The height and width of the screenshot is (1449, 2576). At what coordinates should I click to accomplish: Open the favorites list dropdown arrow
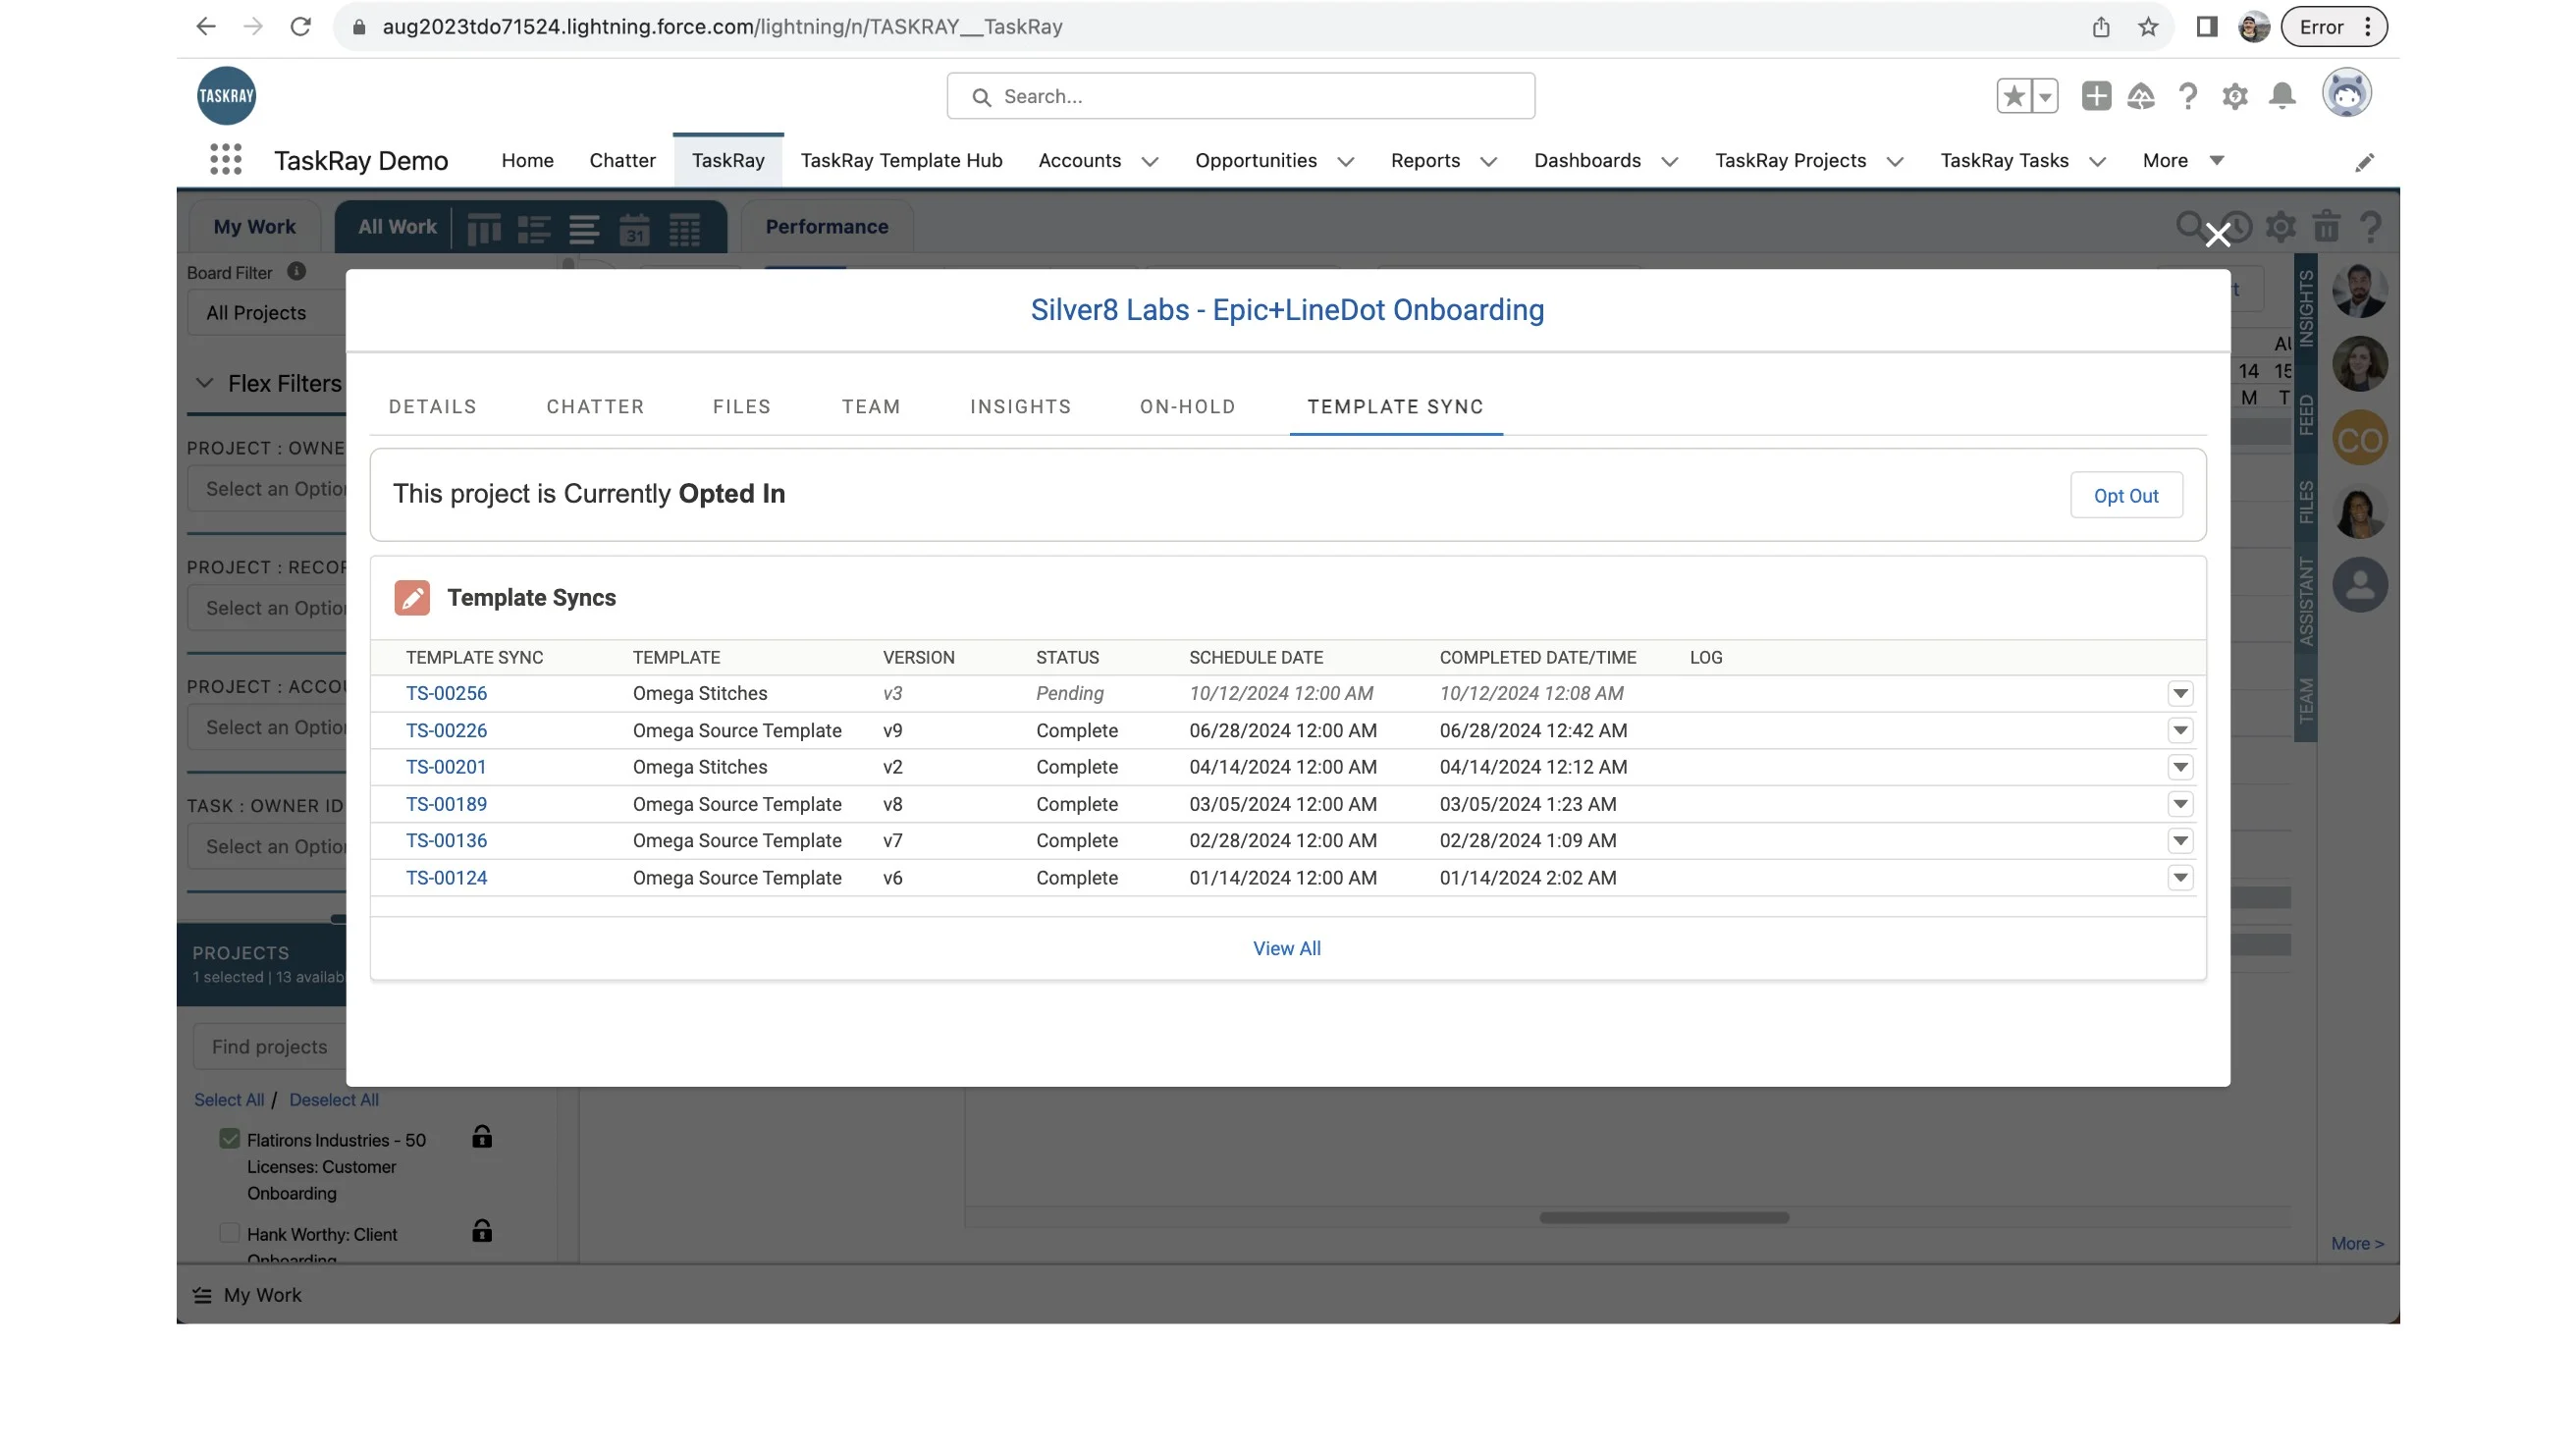(2045, 96)
